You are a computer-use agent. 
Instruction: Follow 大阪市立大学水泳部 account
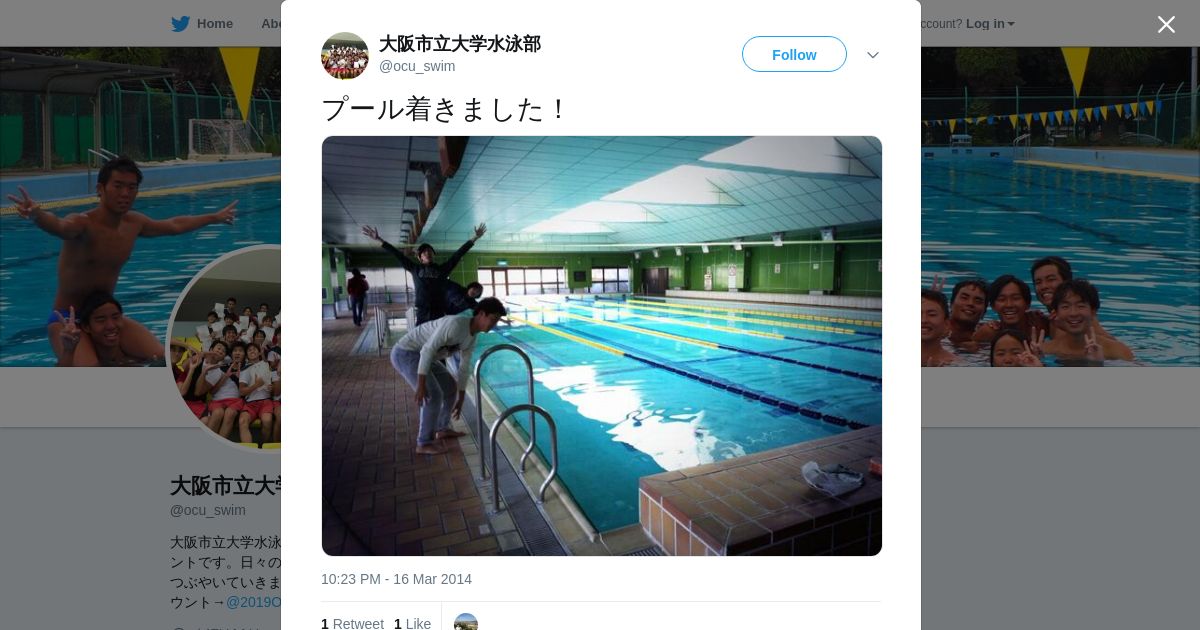[794, 54]
